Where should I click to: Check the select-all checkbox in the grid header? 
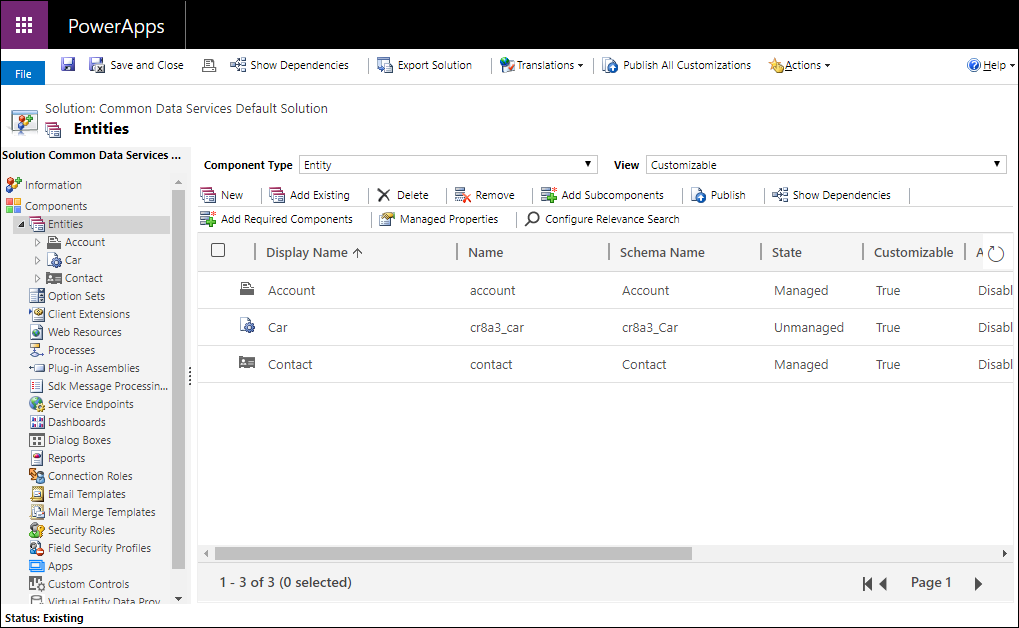(218, 251)
